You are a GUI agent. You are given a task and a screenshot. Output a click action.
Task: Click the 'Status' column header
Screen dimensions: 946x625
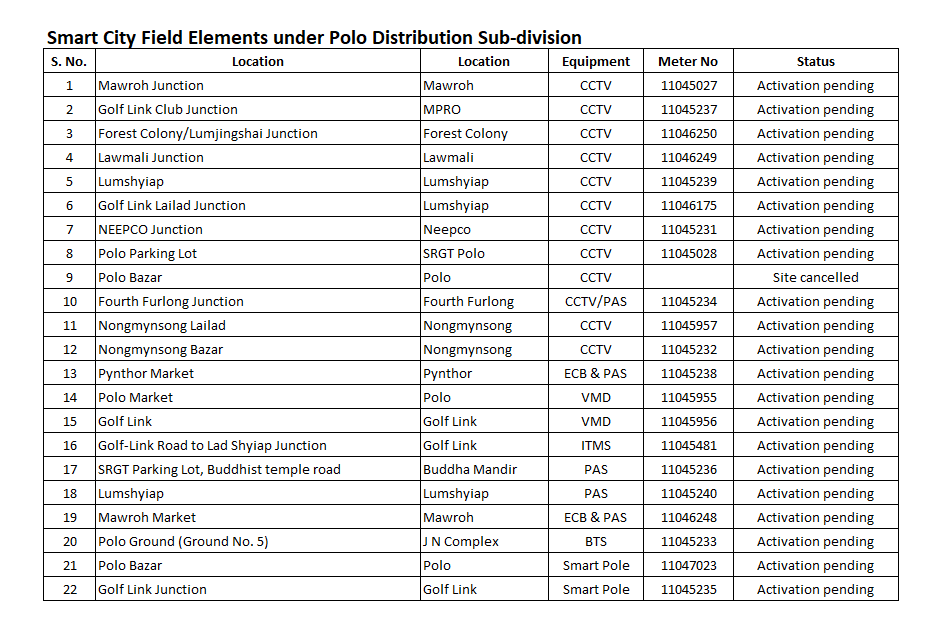[815, 61]
